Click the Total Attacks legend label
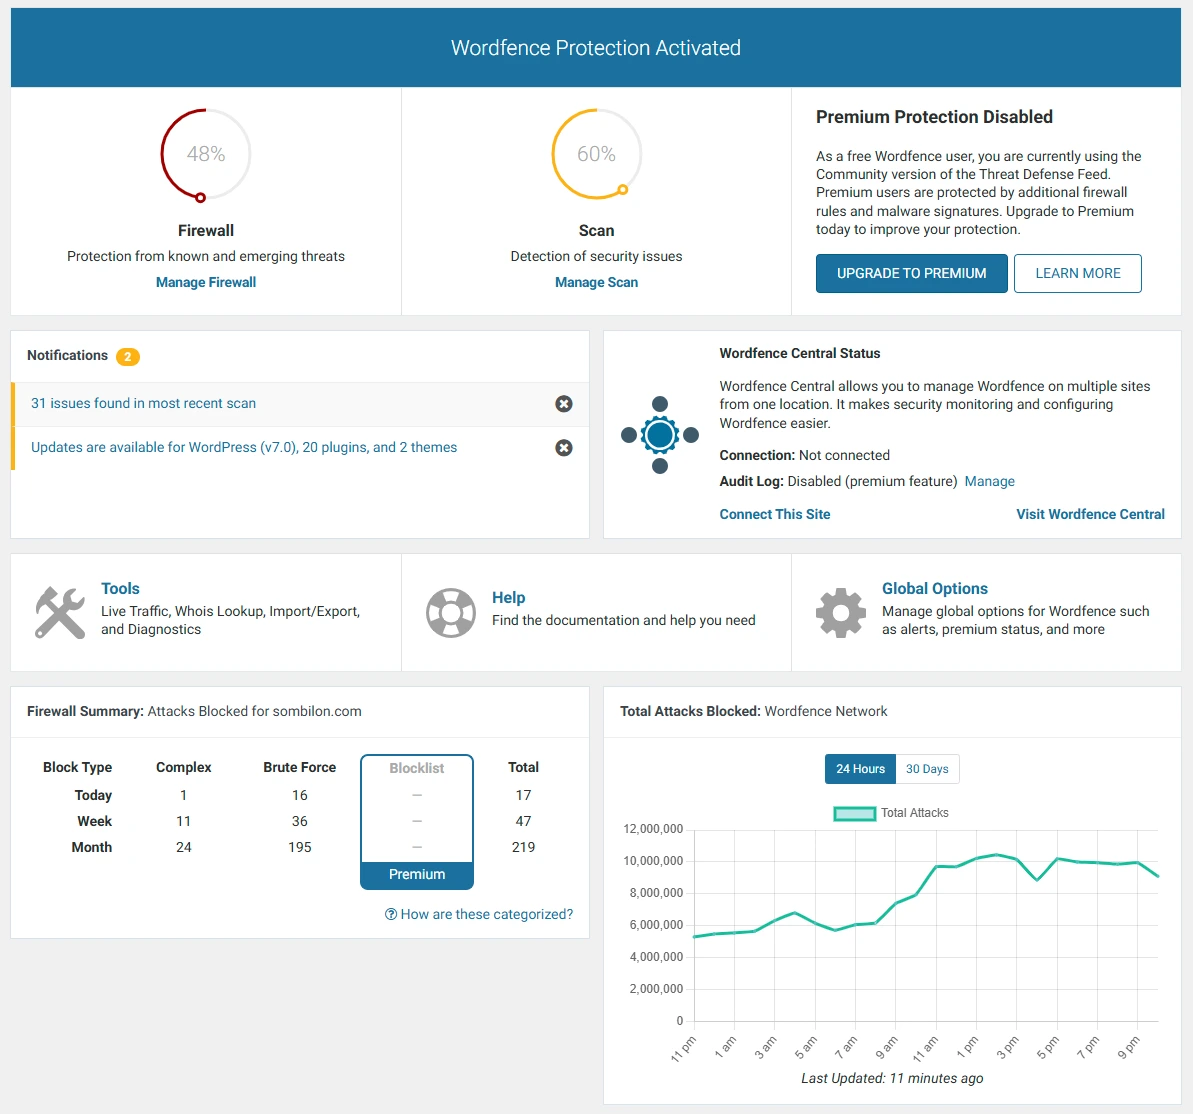This screenshot has width=1193, height=1114. (x=915, y=813)
